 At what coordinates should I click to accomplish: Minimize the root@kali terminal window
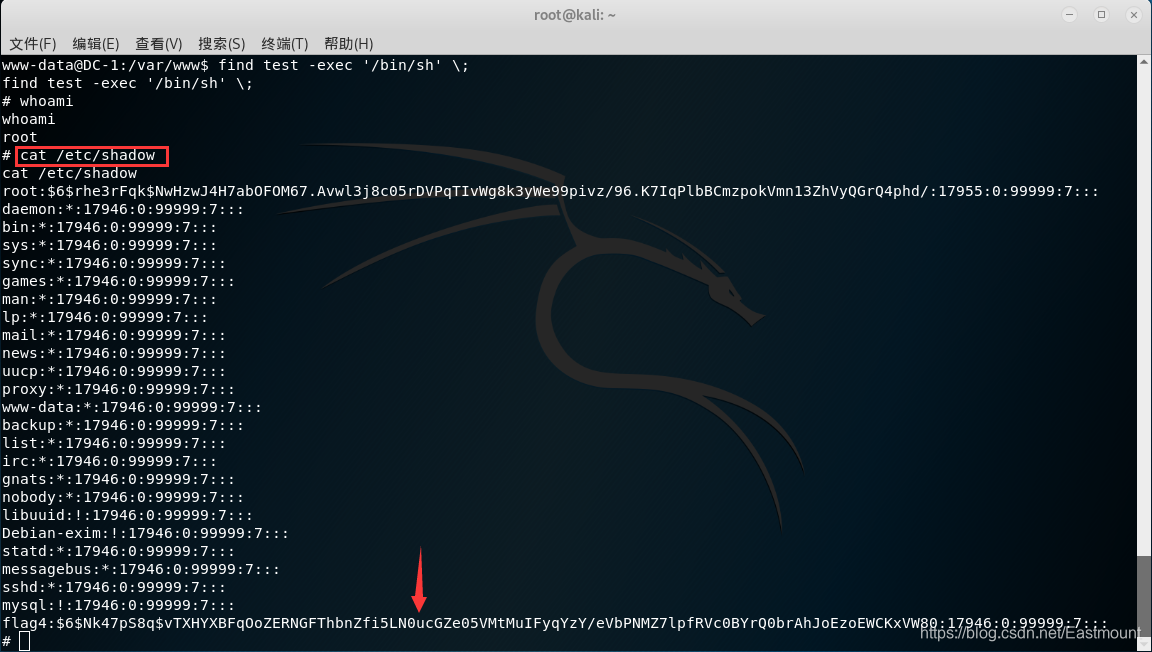click(x=1069, y=15)
